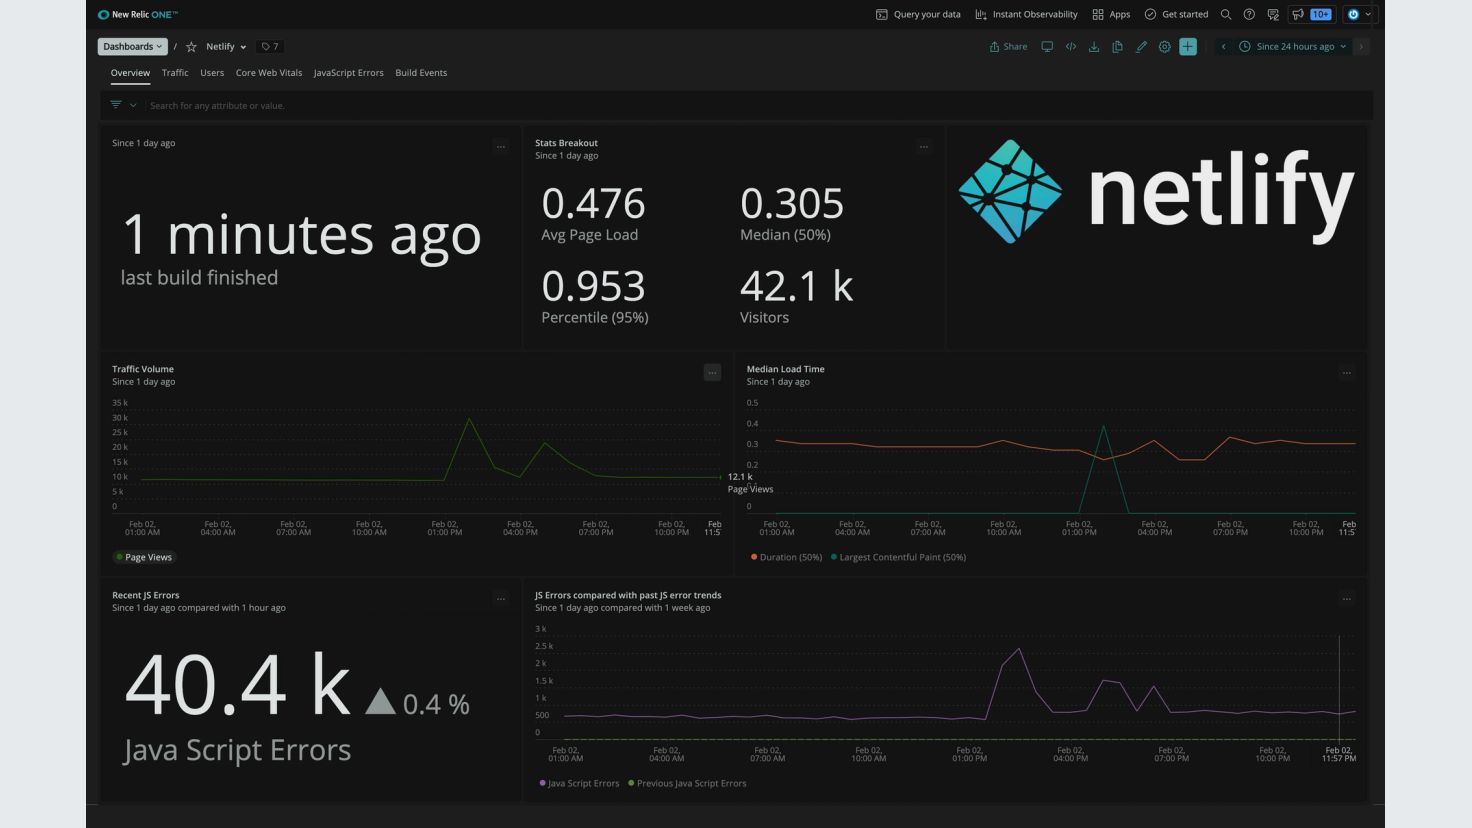Open menu of last build finished widget
1472x828 pixels.
click(501, 147)
